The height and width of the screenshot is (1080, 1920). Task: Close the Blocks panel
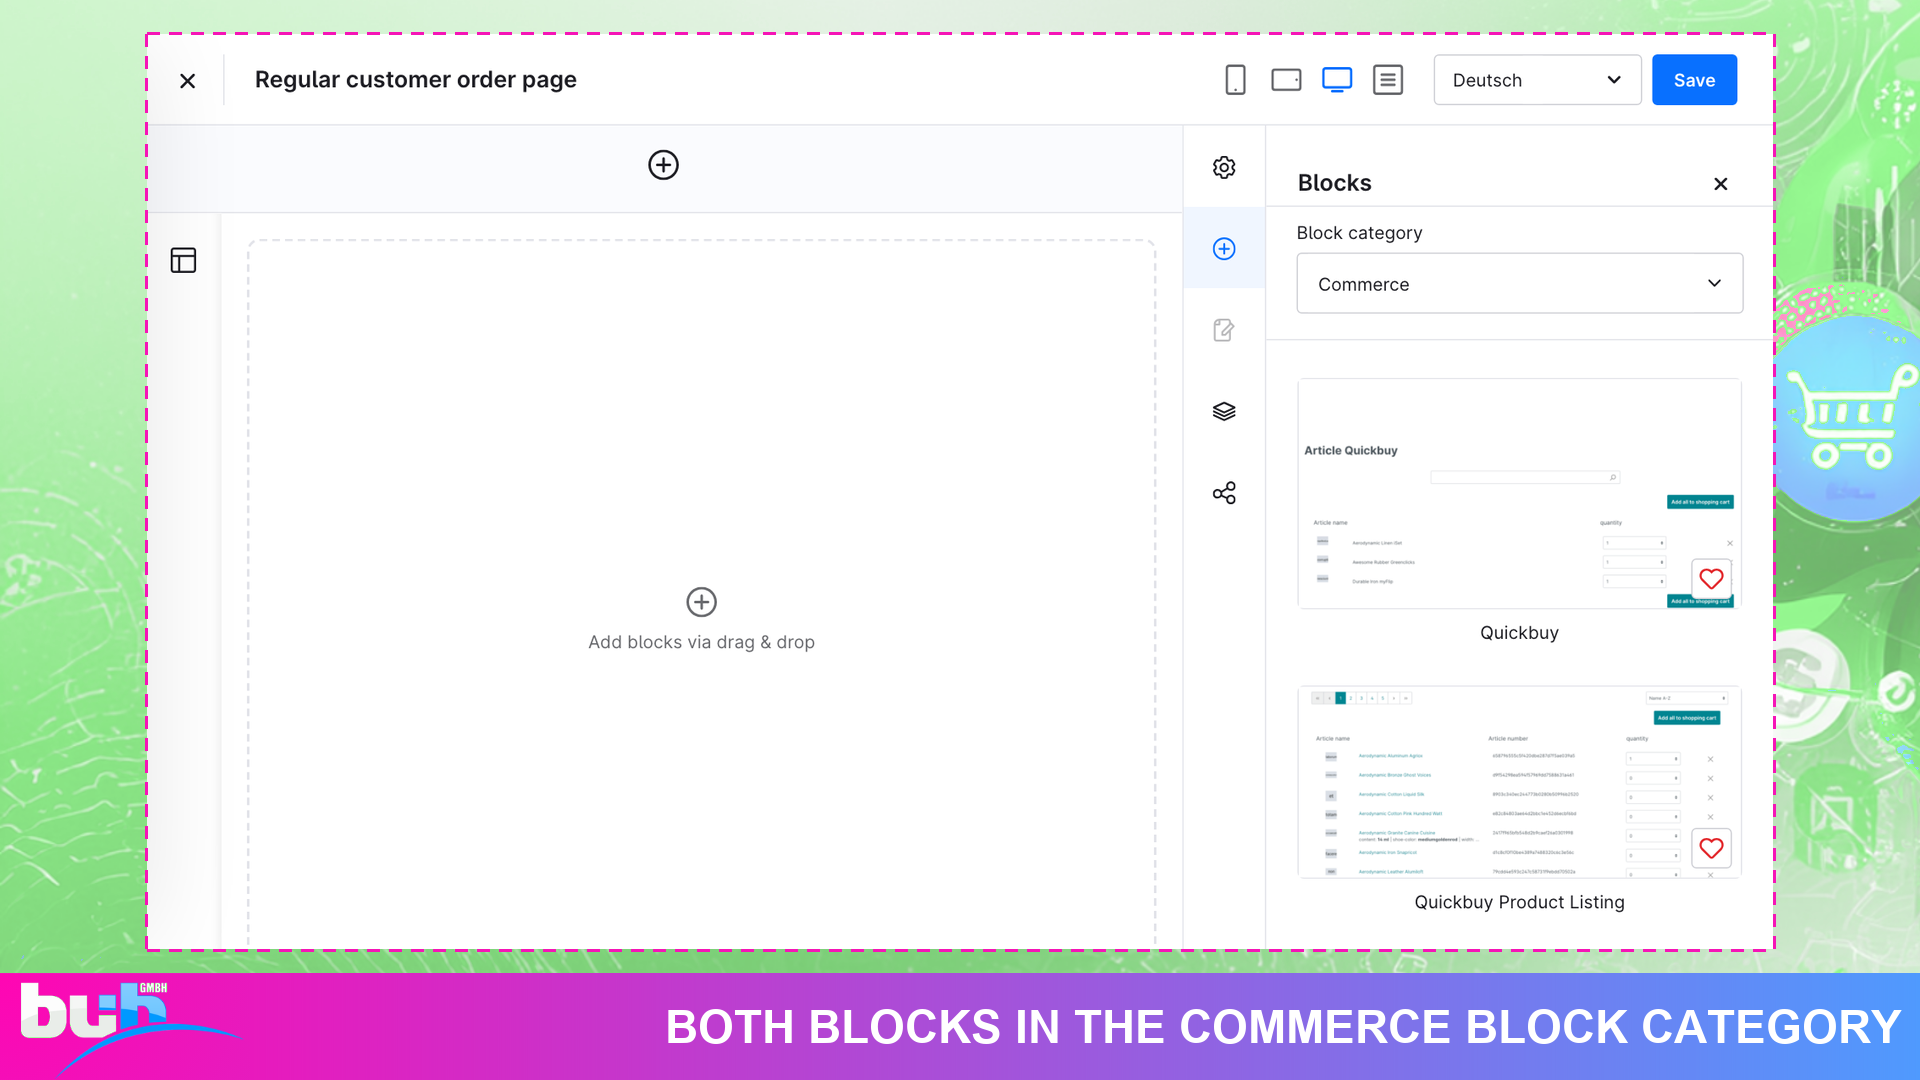[1720, 184]
